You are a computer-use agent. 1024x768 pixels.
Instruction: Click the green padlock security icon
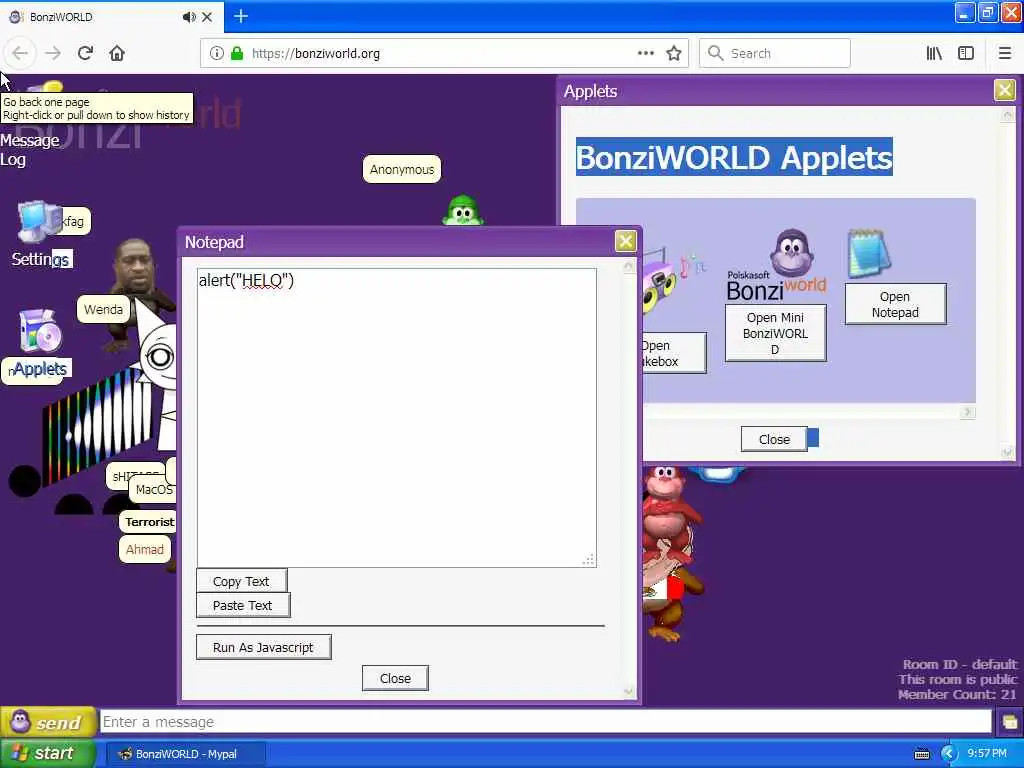tap(237, 54)
